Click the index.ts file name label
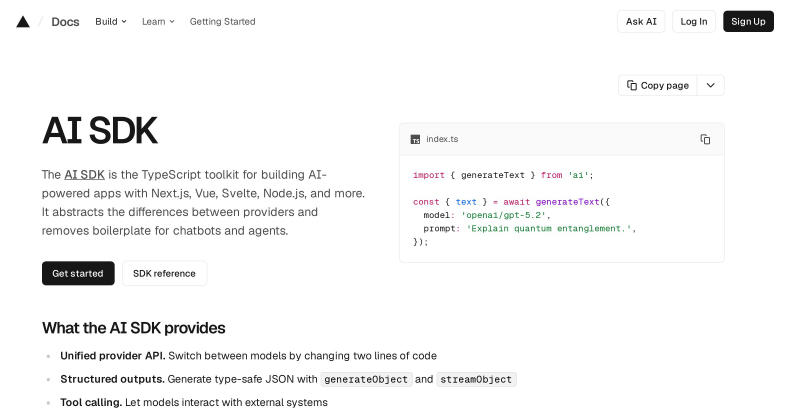Image resolution: width=800 pixels, height=420 pixels. tap(442, 139)
